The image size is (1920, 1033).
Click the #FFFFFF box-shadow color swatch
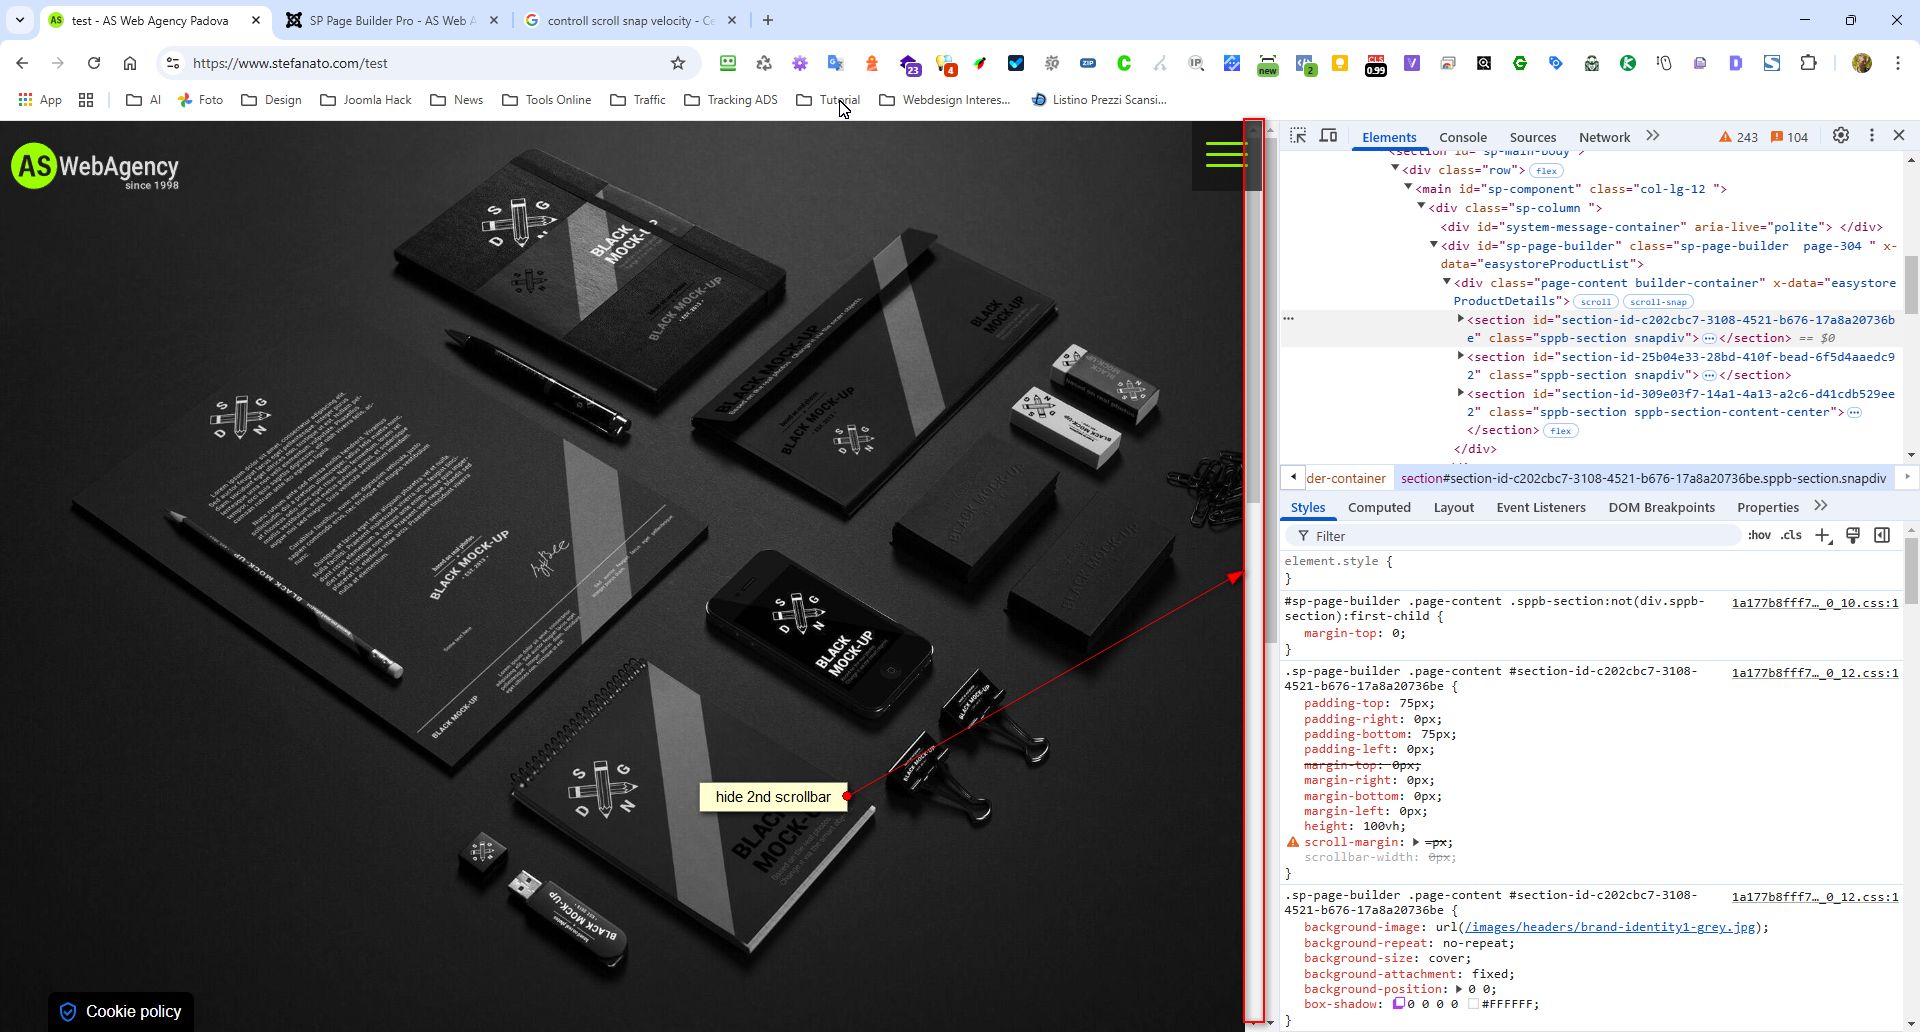1473,1004
